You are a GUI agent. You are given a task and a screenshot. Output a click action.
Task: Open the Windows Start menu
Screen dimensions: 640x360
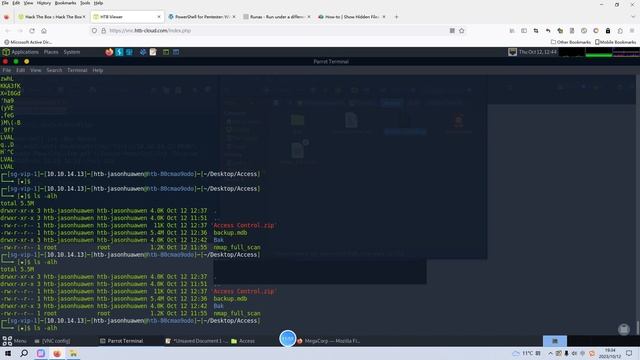(8, 353)
